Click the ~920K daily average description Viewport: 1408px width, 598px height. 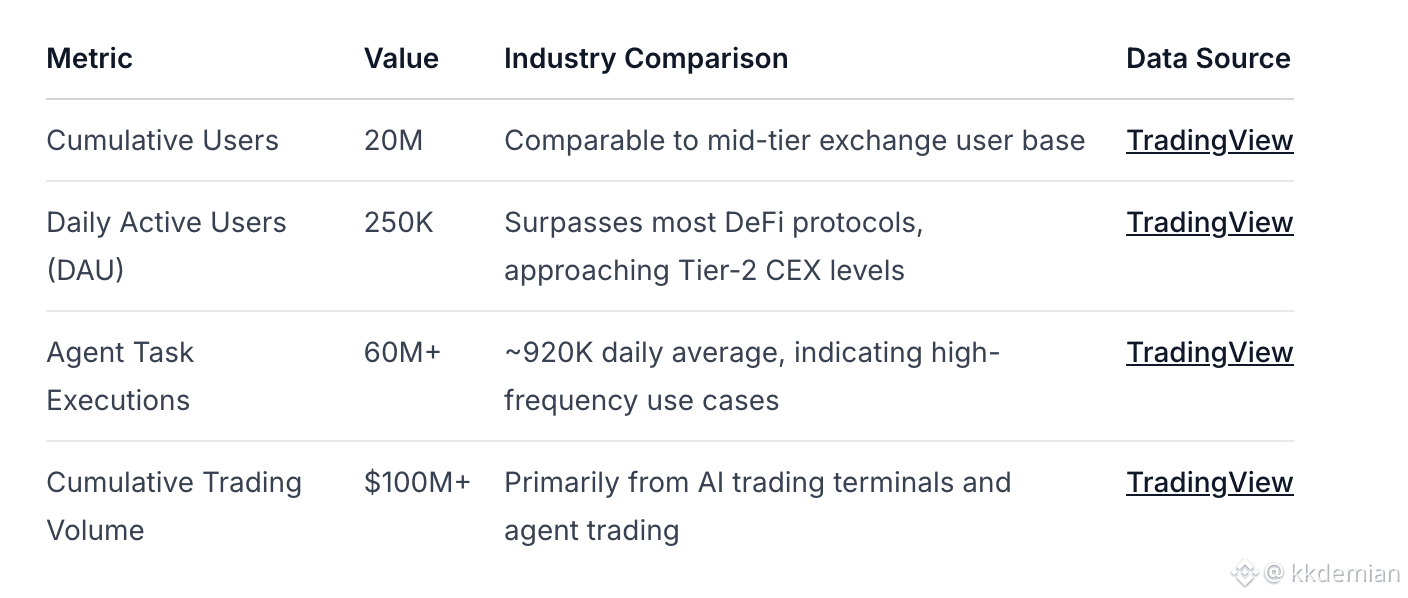752,376
